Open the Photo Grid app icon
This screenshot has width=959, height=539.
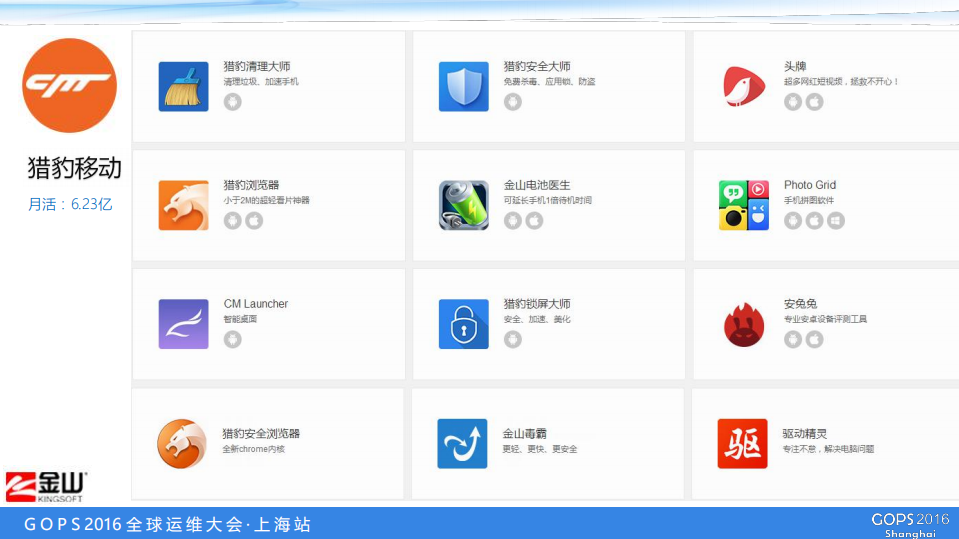point(744,205)
